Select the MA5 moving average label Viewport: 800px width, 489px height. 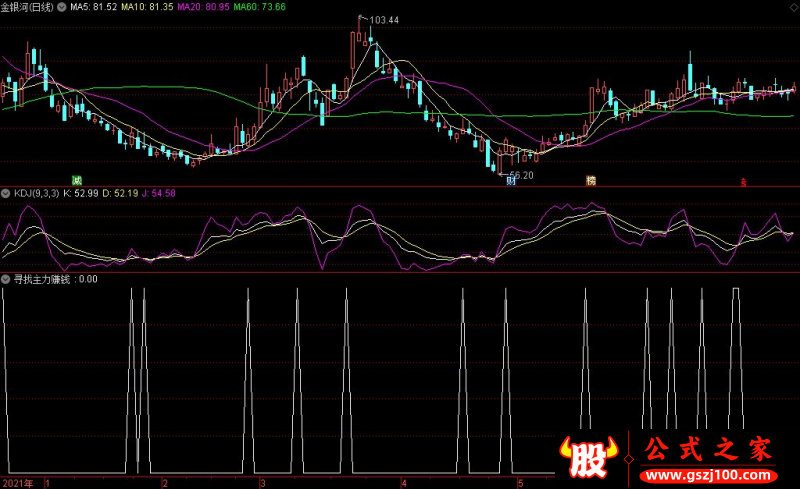pos(93,7)
